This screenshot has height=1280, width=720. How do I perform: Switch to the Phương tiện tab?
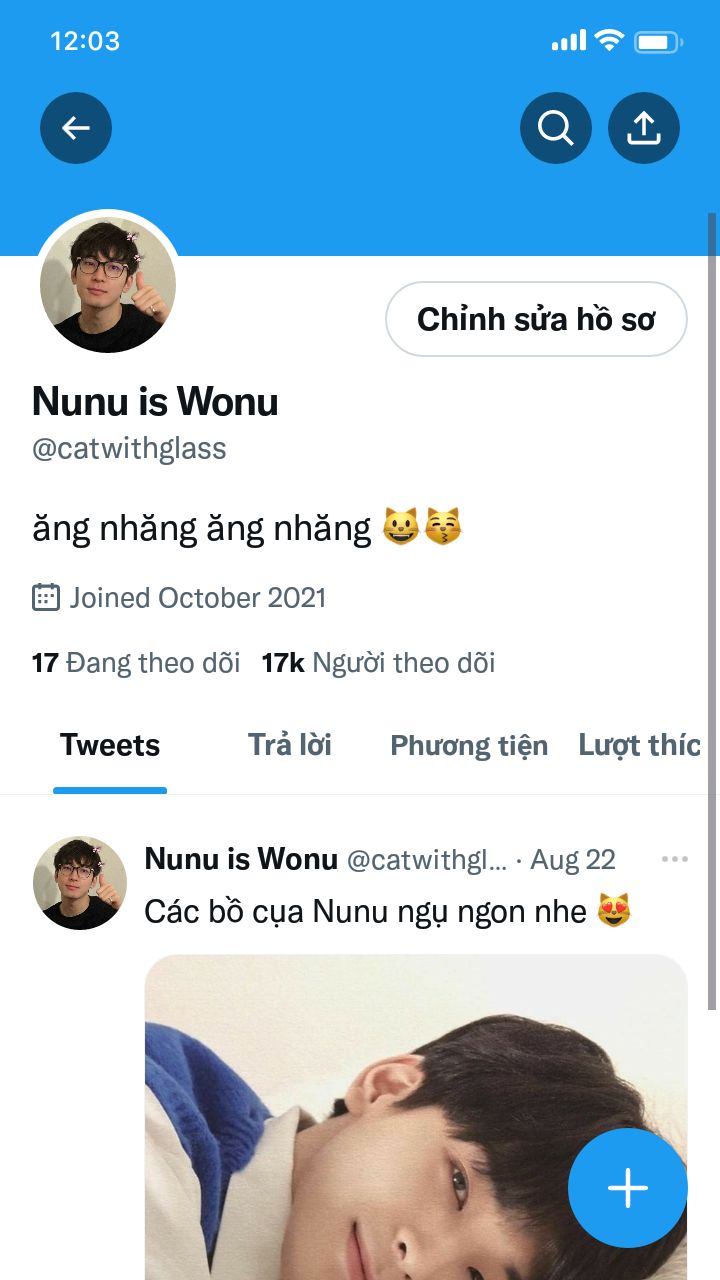coord(469,746)
